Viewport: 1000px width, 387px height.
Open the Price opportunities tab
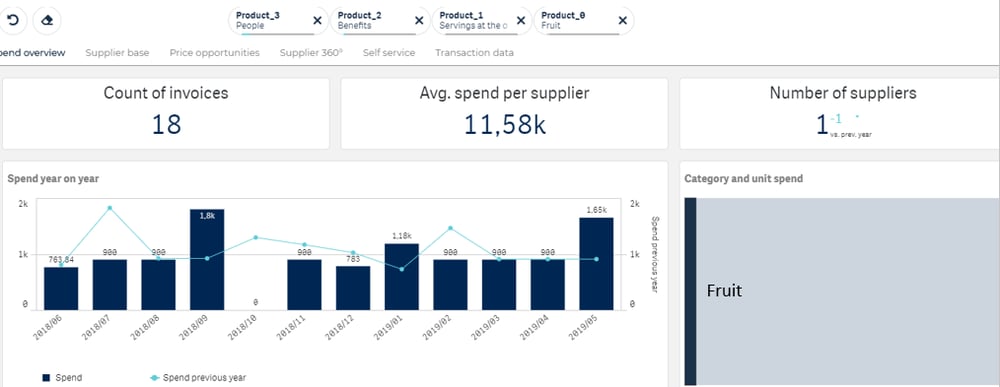[x=214, y=53]
